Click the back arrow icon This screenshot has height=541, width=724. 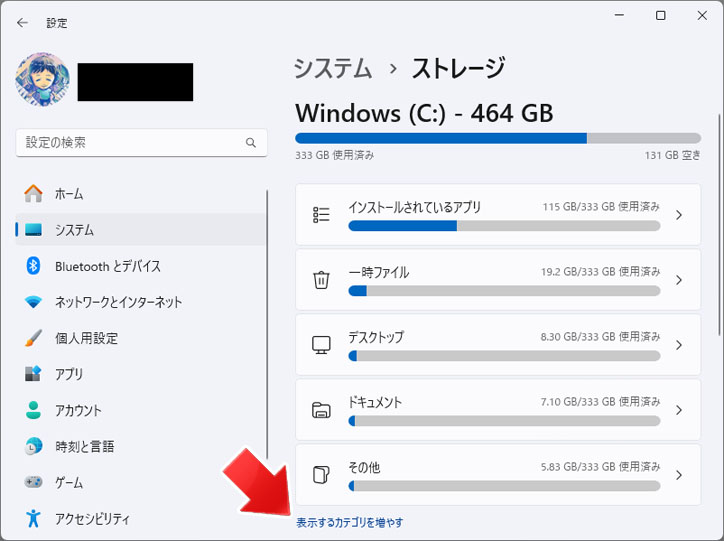(x=22, y=23)
